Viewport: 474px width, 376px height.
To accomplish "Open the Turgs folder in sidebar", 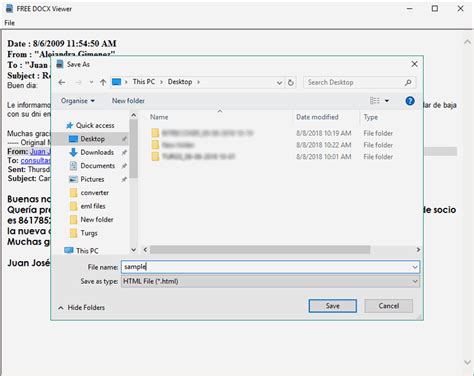I will [89, 233].
